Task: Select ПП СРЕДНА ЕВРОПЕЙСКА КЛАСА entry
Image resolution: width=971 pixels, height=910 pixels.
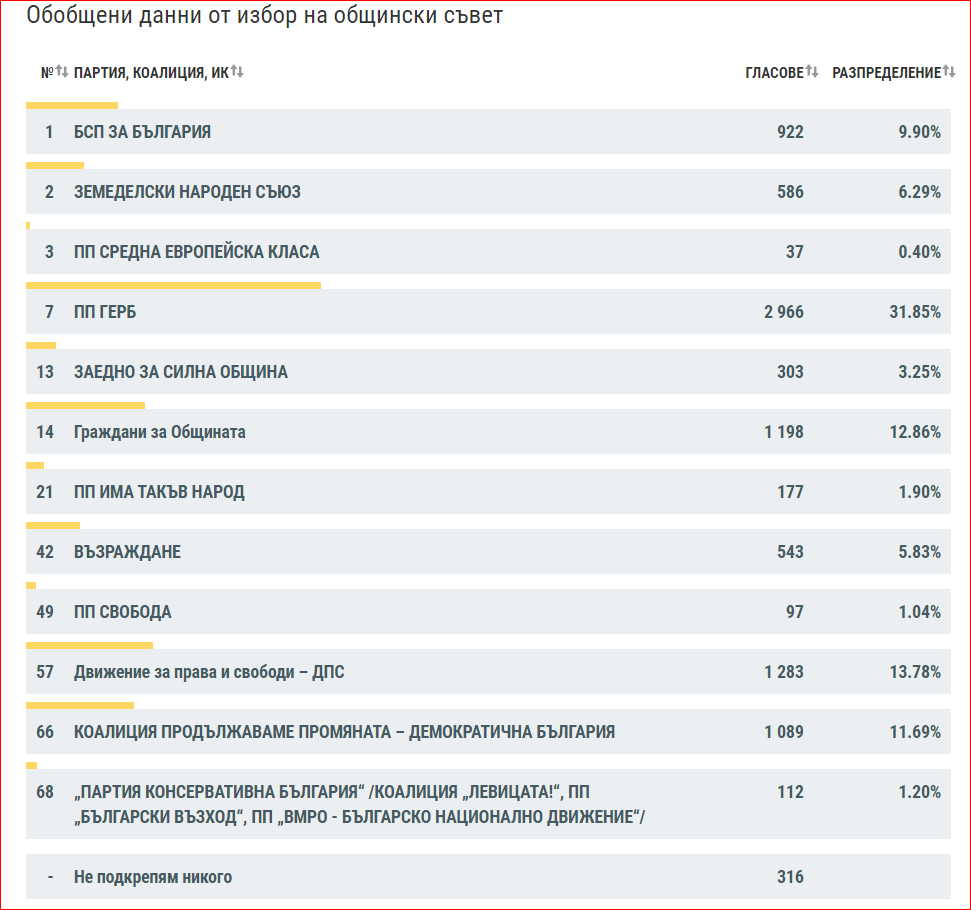Action: pyautogui.click(x=196, y=252)
